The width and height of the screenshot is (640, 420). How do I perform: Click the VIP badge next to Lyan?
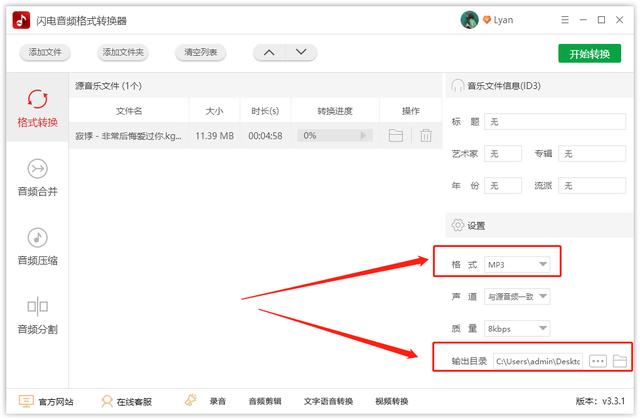[487, 20]
